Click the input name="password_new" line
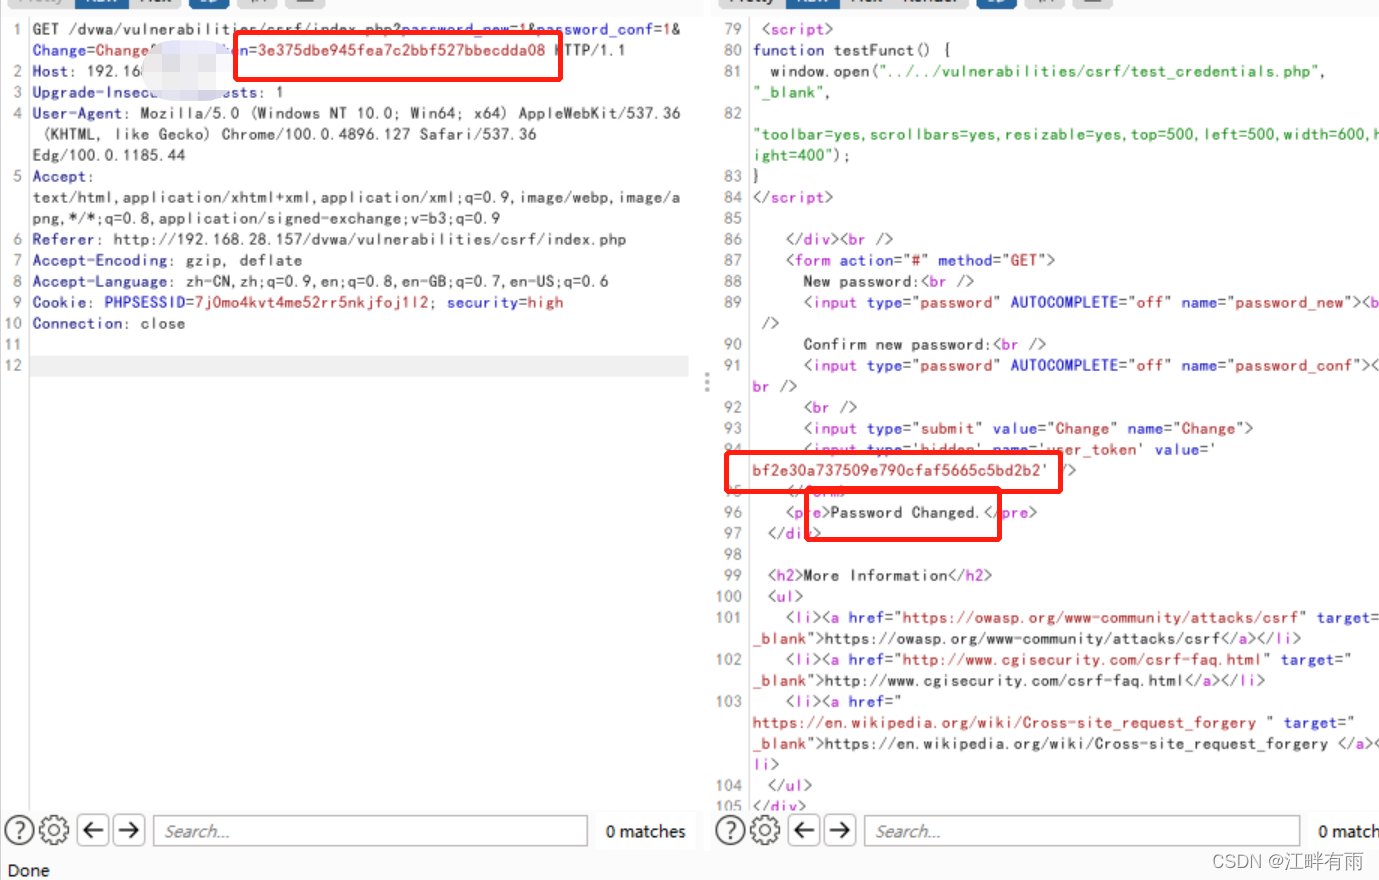The height and width of the screenshot is (880, 1379). coord(1091,302)
